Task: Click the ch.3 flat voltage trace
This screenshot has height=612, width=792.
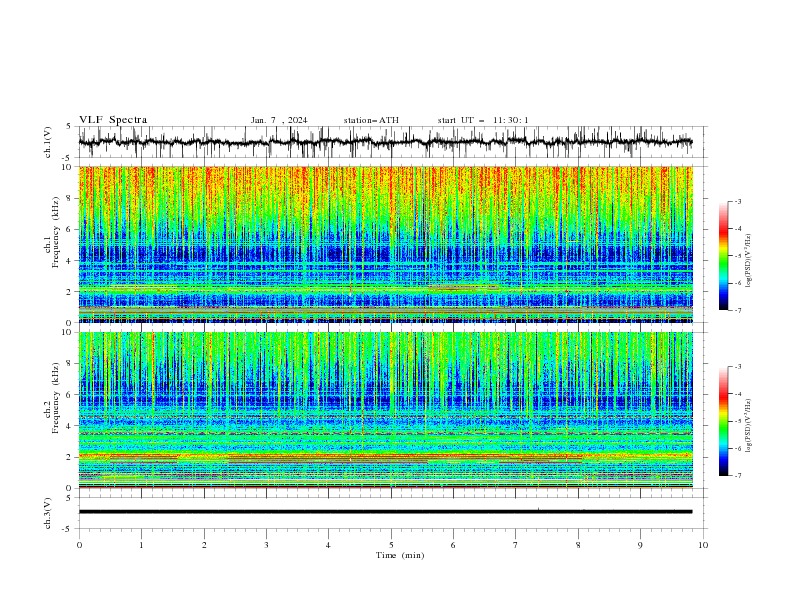Action: click(385, 512)
